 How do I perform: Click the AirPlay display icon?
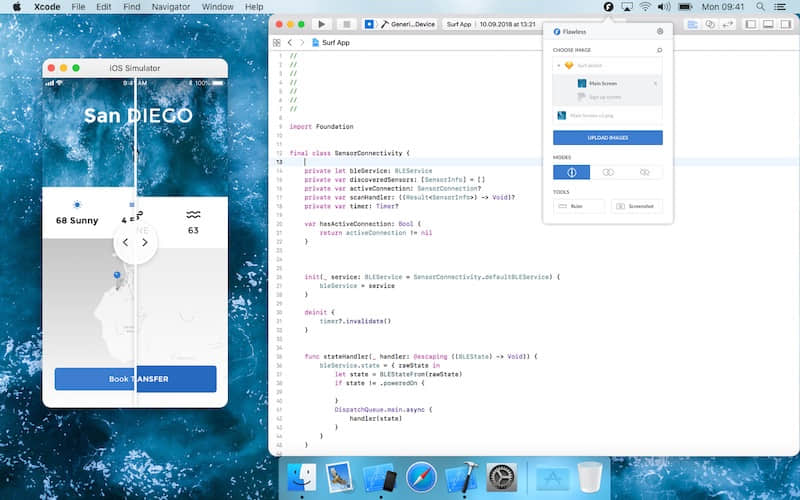click(x=627, y=7)
